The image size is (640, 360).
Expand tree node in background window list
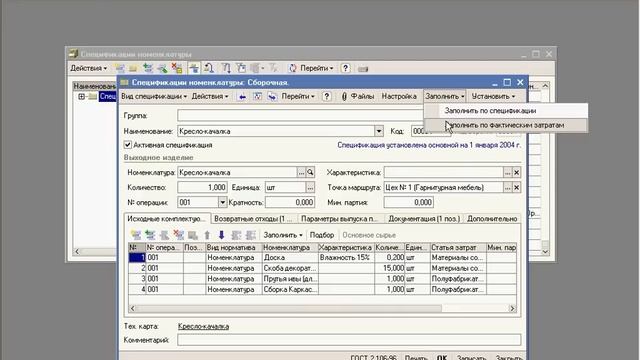(x=81, y=97)
